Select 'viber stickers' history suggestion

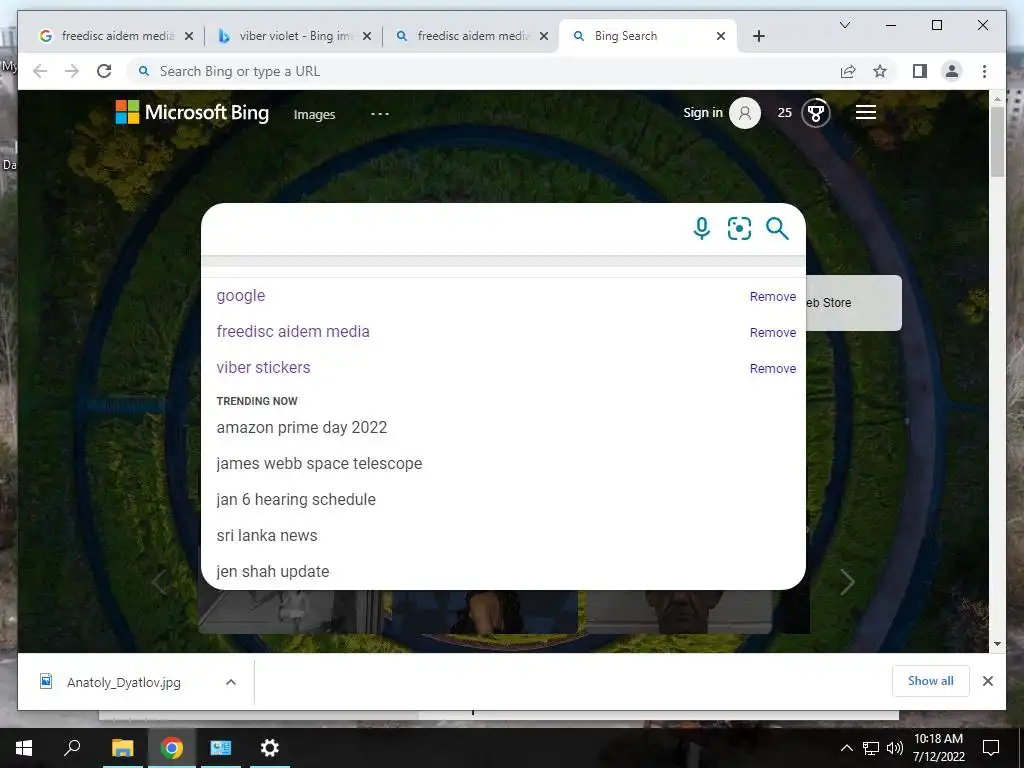click(264, 368)
